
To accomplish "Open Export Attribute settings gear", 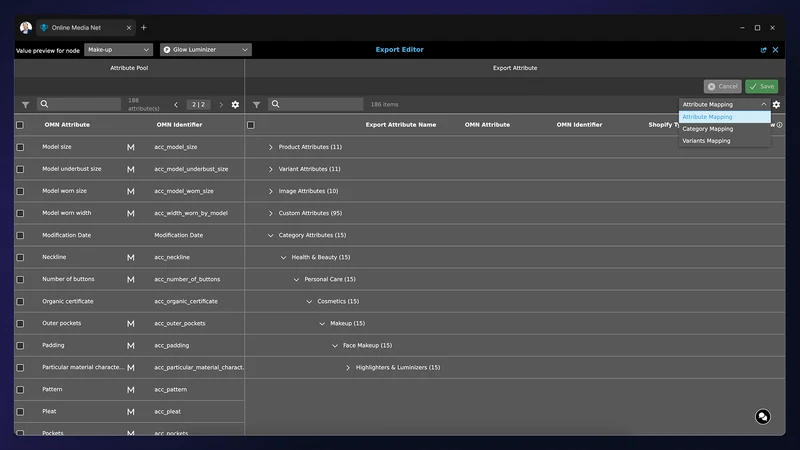I will 776,105.
